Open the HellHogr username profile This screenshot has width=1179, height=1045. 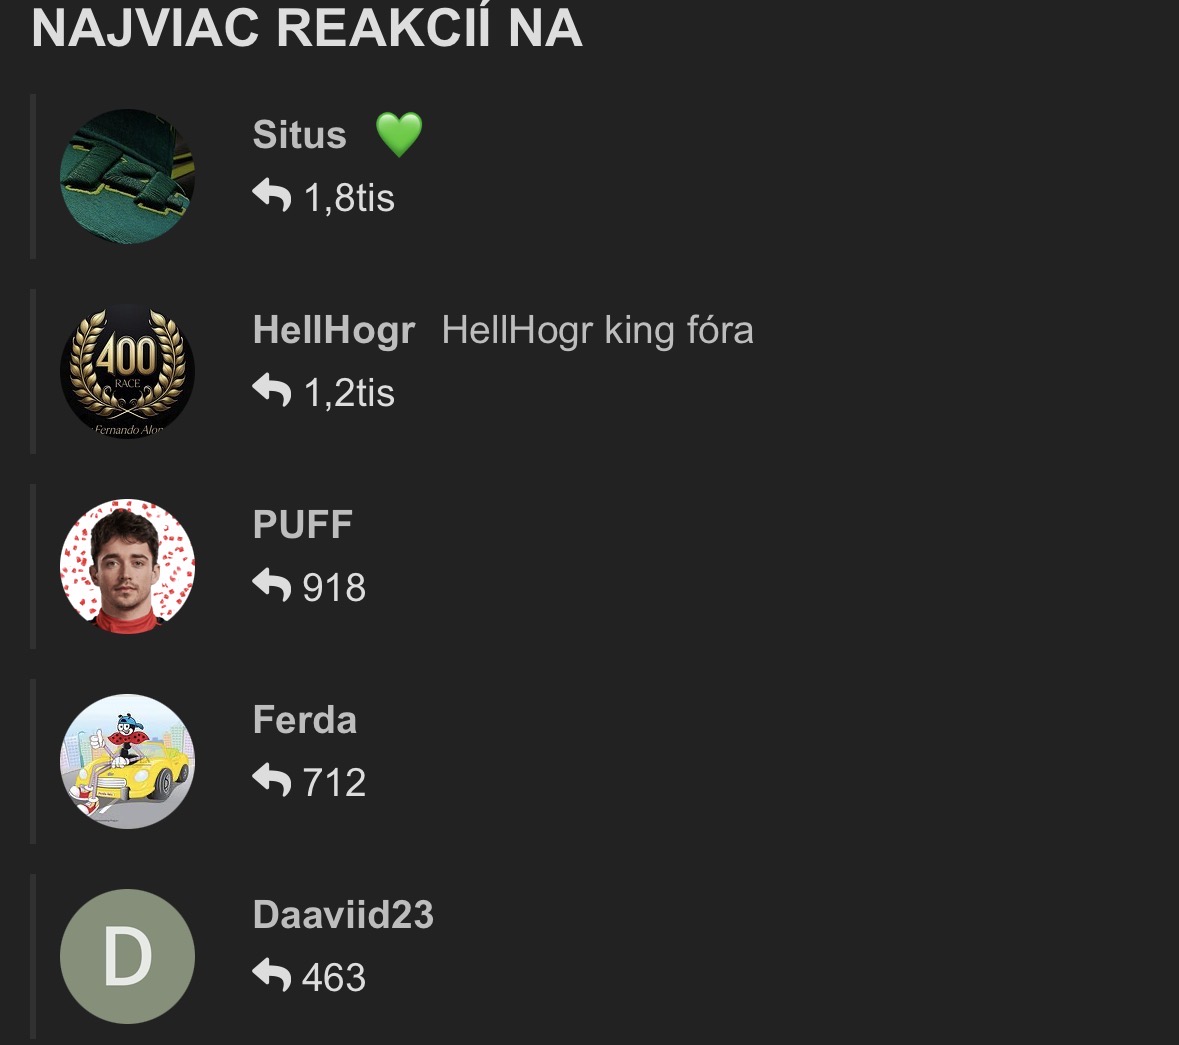click(x=334, y=330)
